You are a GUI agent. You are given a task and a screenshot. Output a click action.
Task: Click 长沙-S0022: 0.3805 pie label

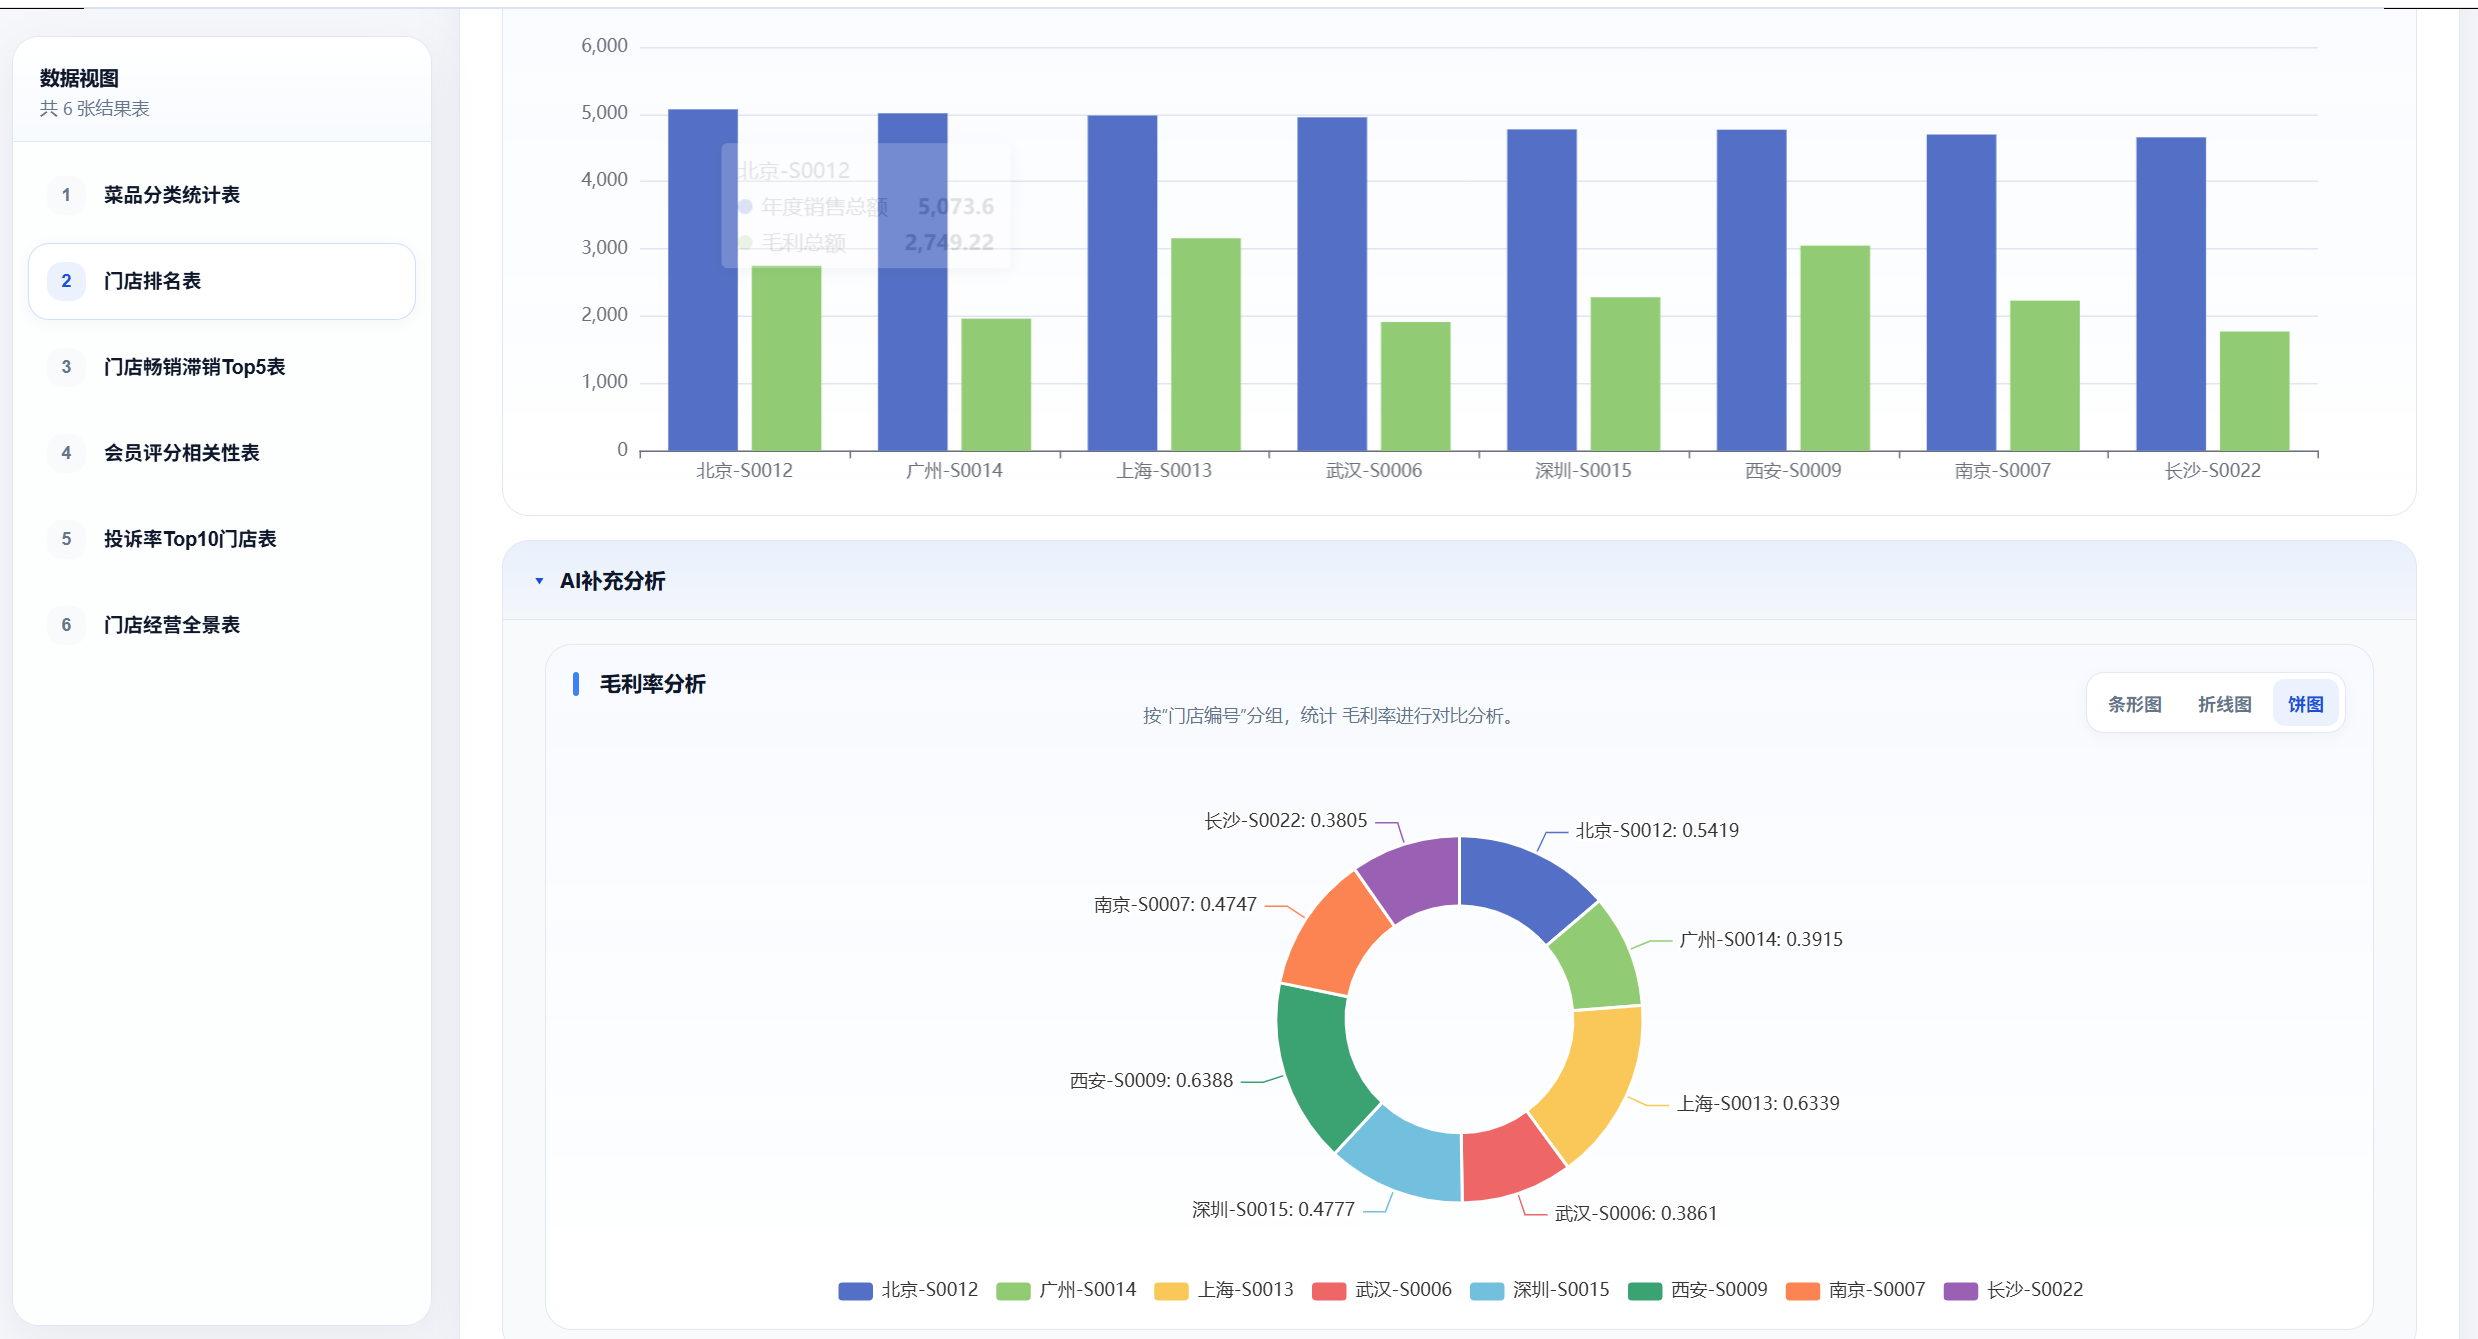point(1285,821)
